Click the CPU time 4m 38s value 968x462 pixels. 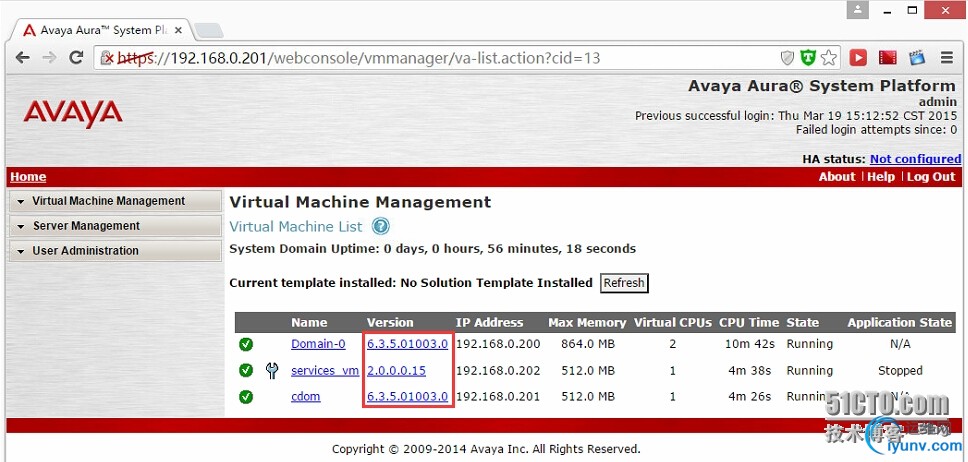(751, 371)
